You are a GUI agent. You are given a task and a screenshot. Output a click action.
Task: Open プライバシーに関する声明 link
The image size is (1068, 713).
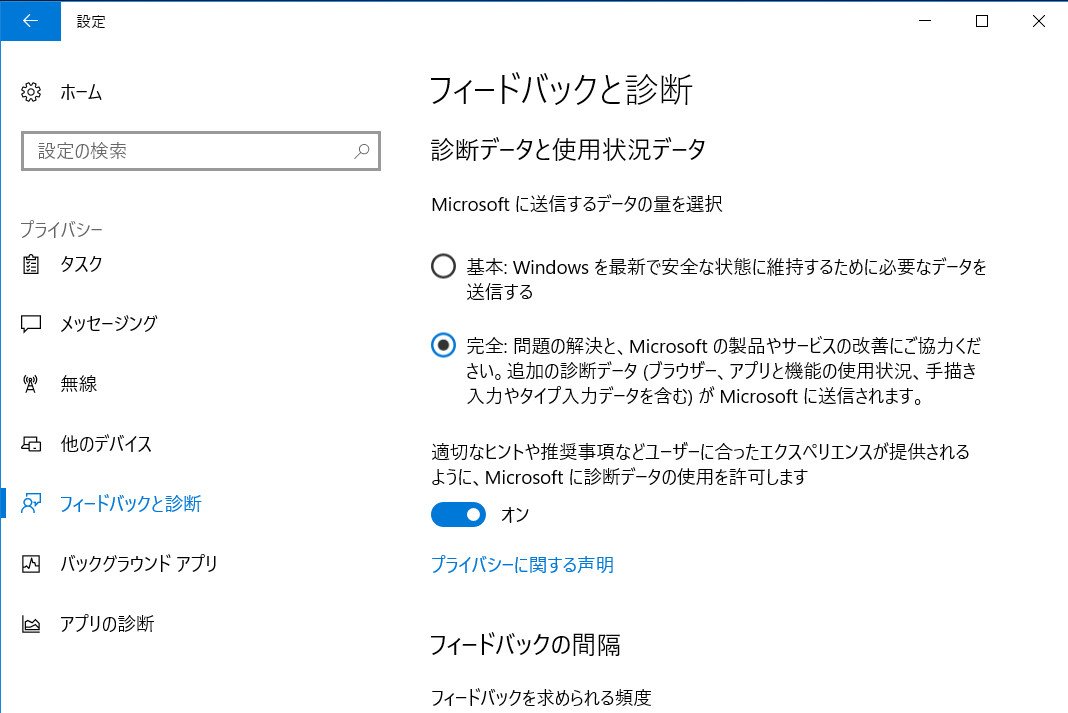point(522,565)
